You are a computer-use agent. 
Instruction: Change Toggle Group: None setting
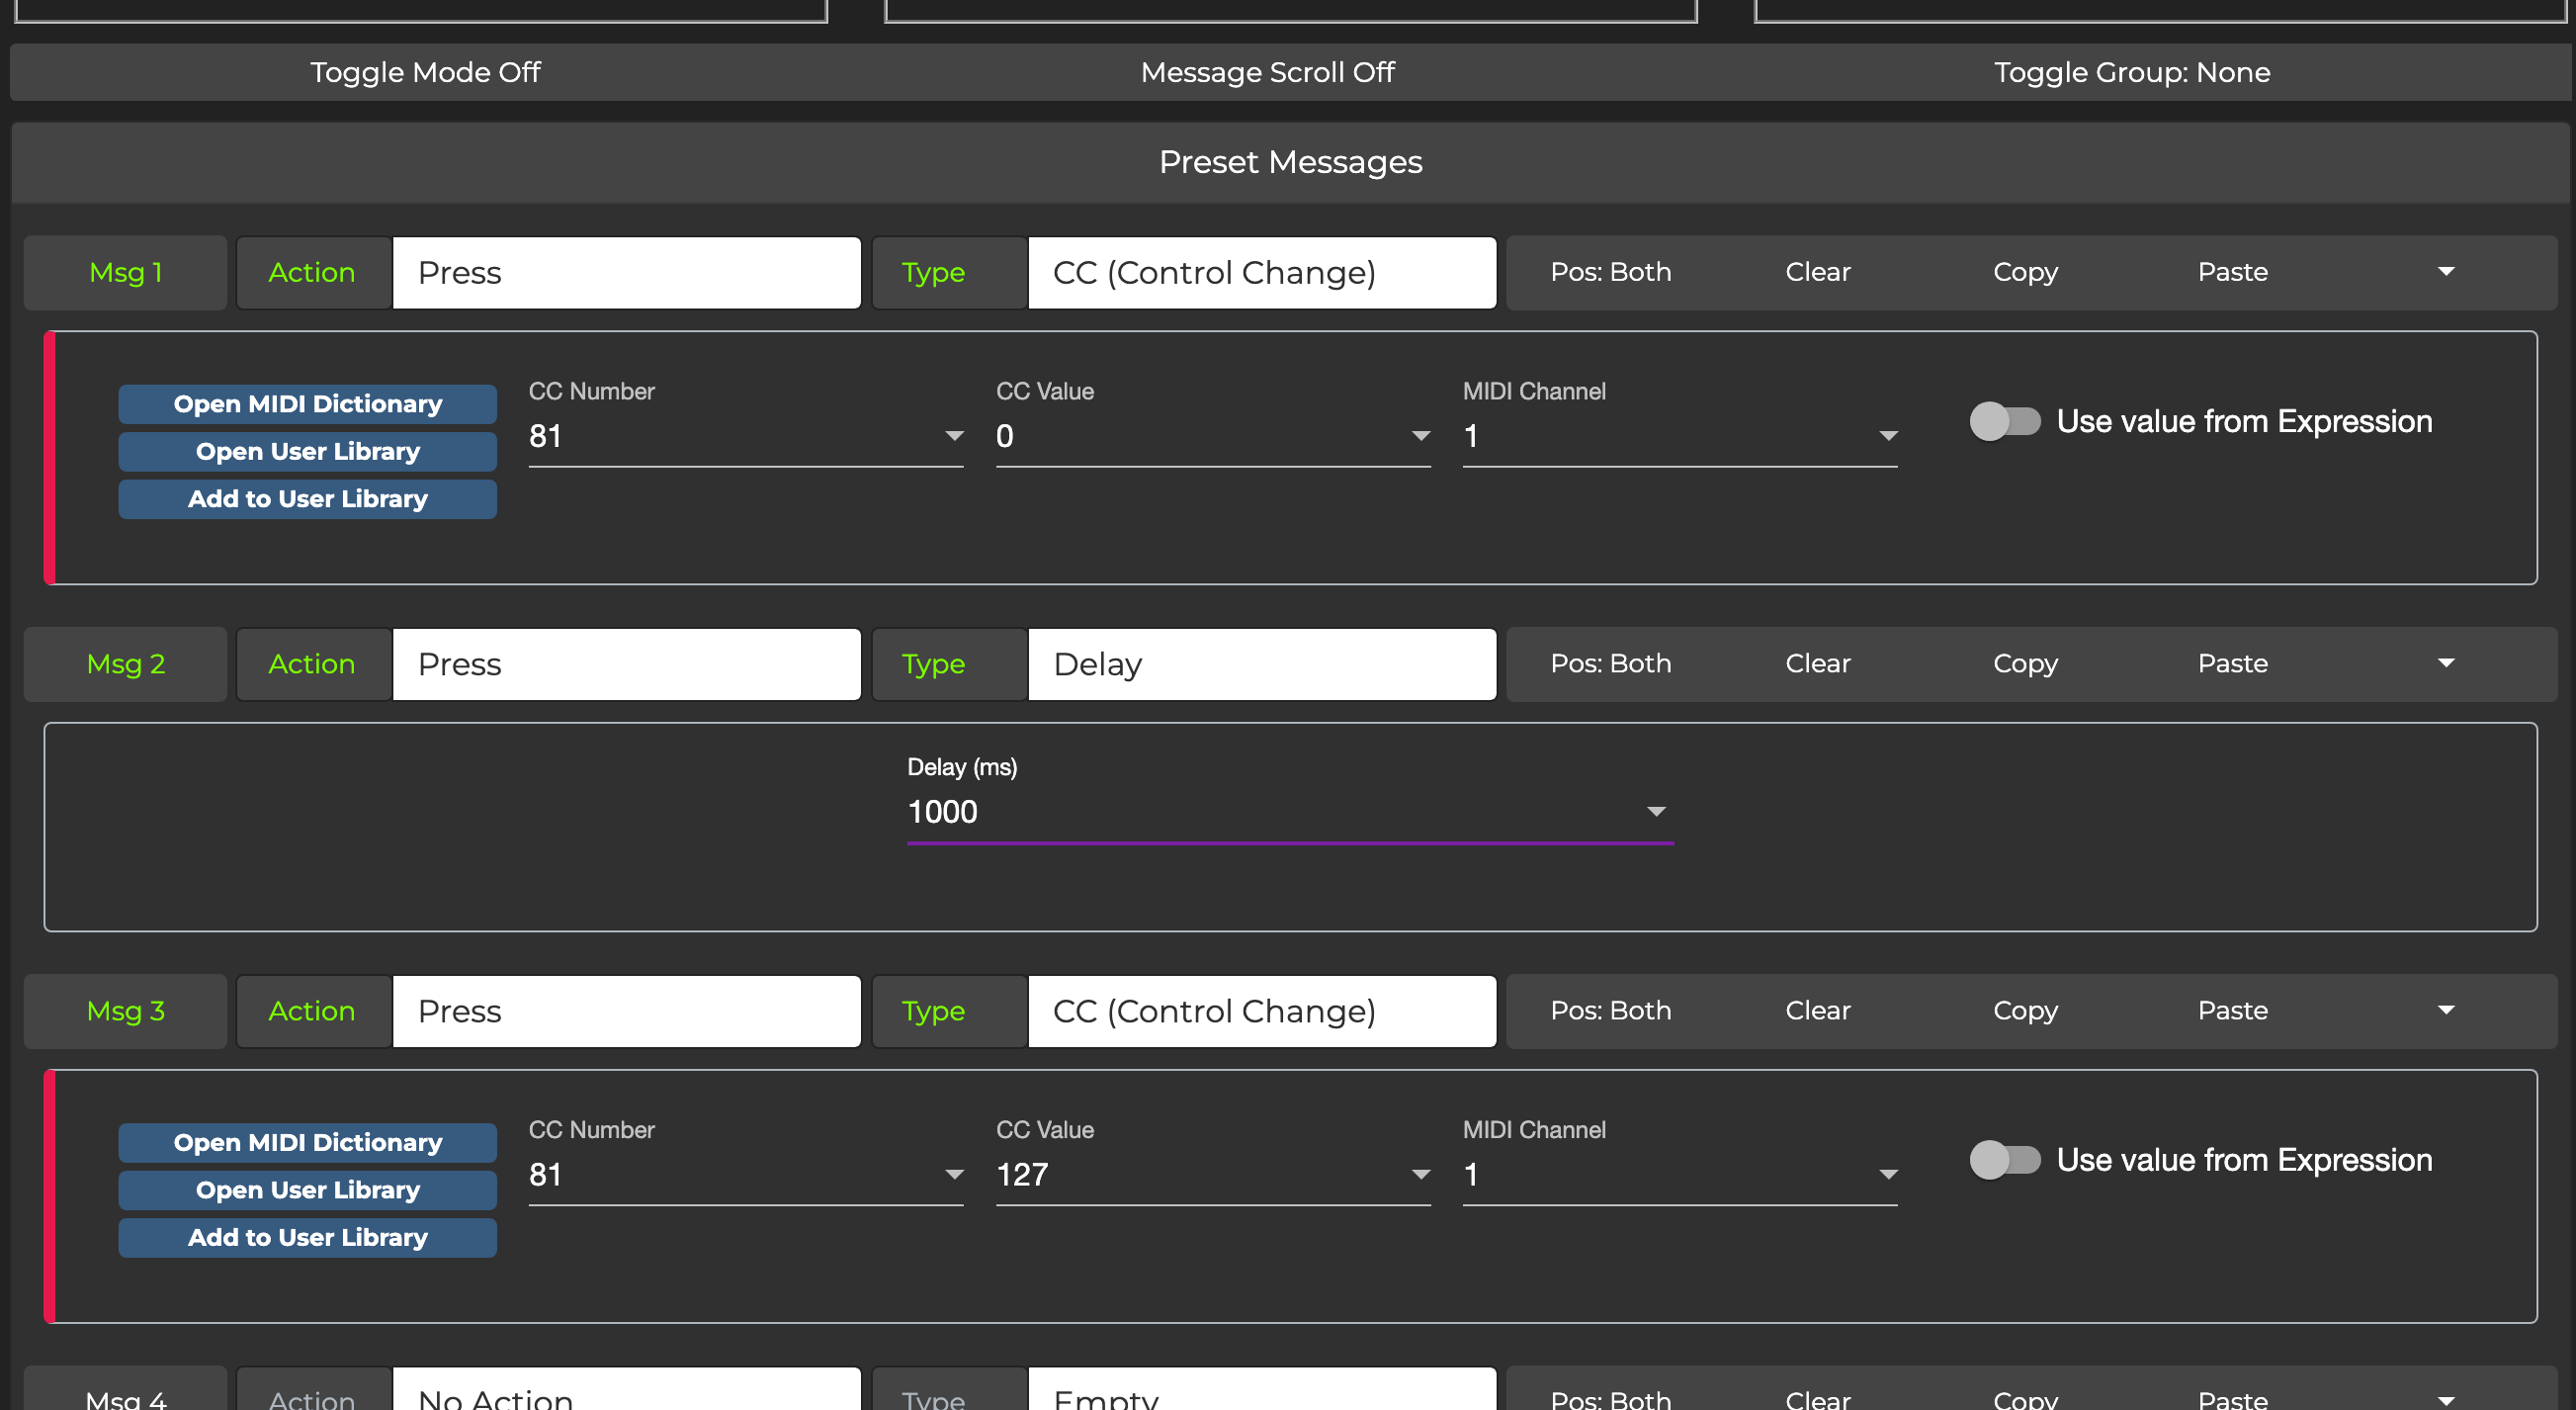click(x=2131, y=72)
